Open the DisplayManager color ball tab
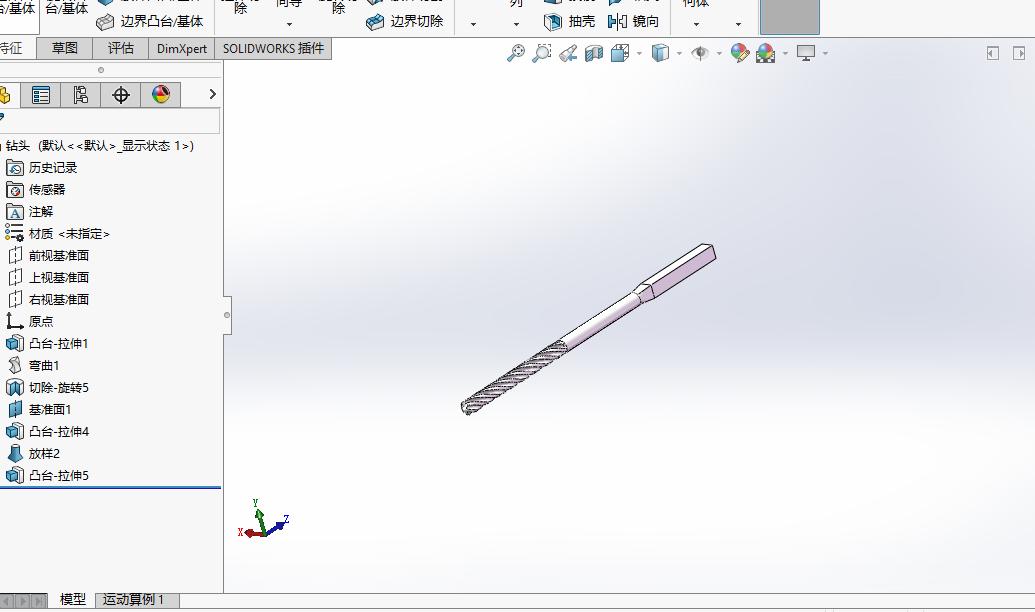The width and height of the screenshot is (1035, 612). tap(160, 95)
